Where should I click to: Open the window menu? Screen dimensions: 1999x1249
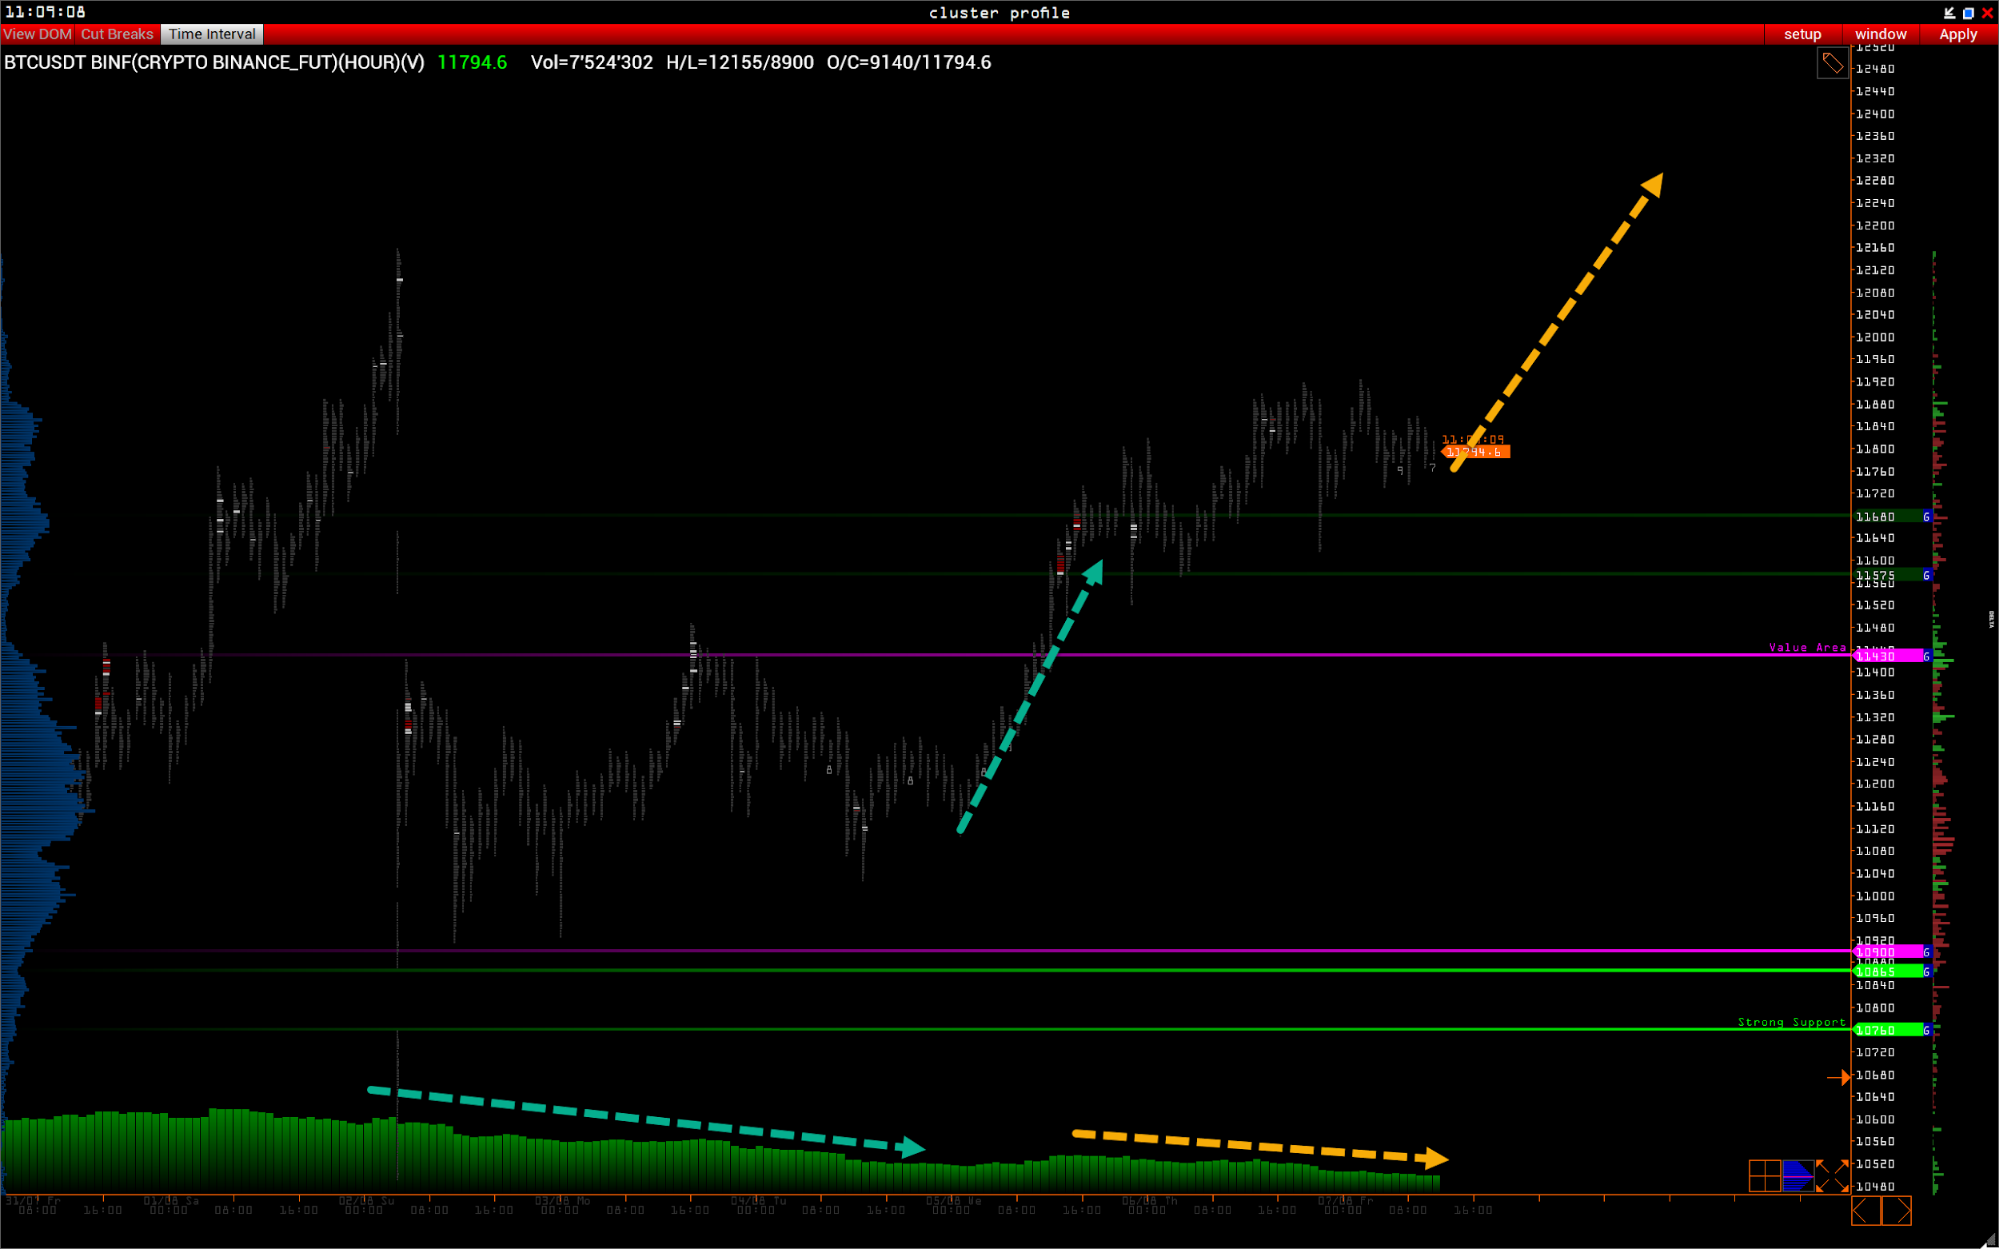pyautogui.click(x=1880, y=34)
